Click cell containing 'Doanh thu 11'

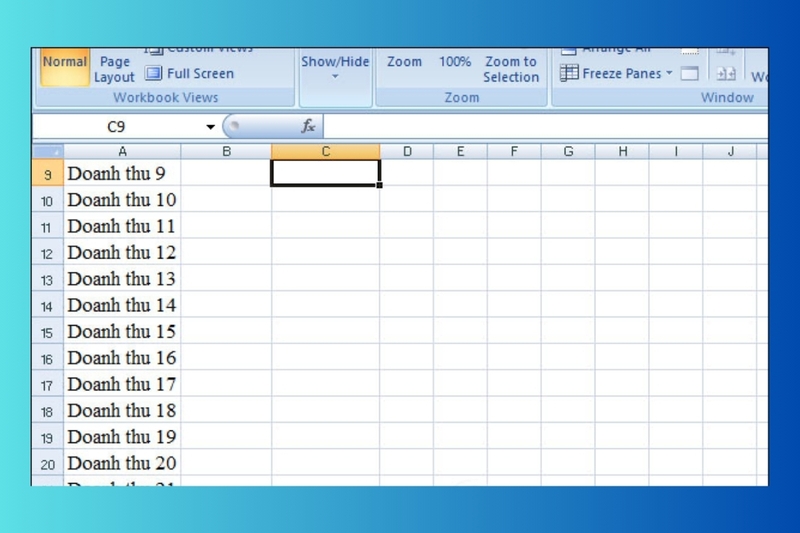[122, 226]
